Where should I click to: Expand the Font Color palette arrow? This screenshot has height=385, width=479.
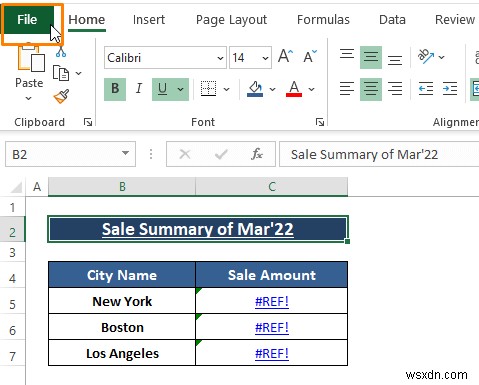(311, 89)
